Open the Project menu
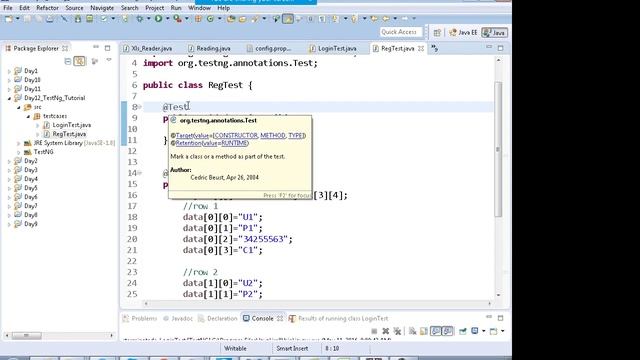 (x=155, y=8)
